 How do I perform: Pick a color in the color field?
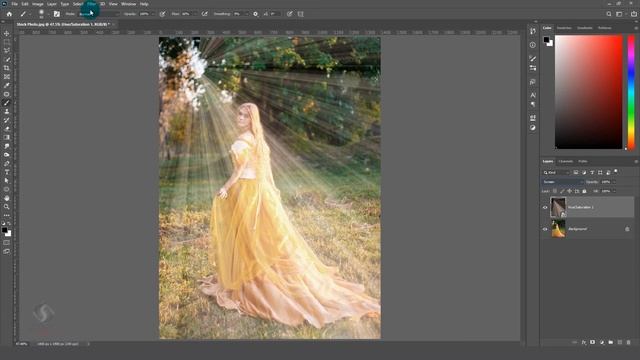point(589,92)
